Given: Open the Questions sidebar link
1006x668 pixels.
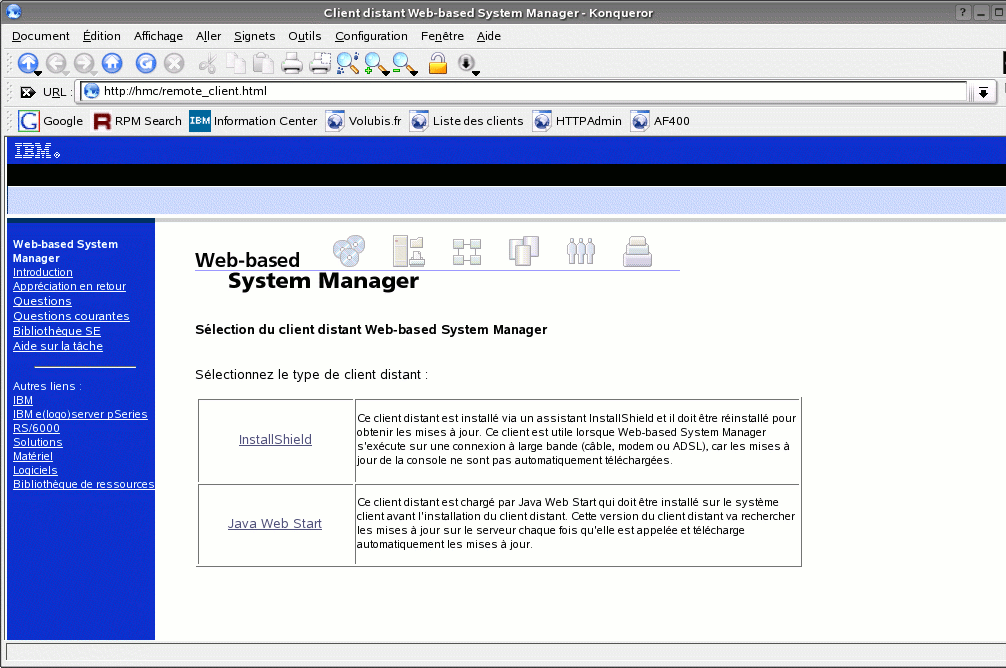Looking at the screenshot, I should point(42,301).
